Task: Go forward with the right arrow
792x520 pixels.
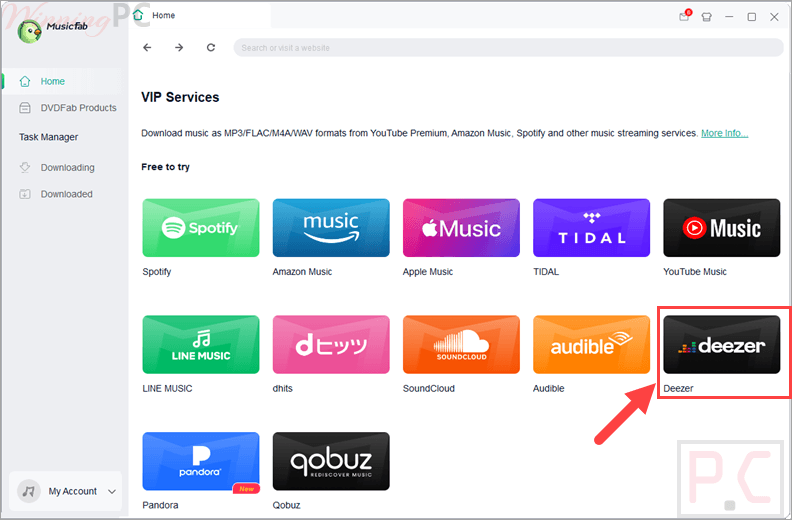Action: [x=179, y=48]
